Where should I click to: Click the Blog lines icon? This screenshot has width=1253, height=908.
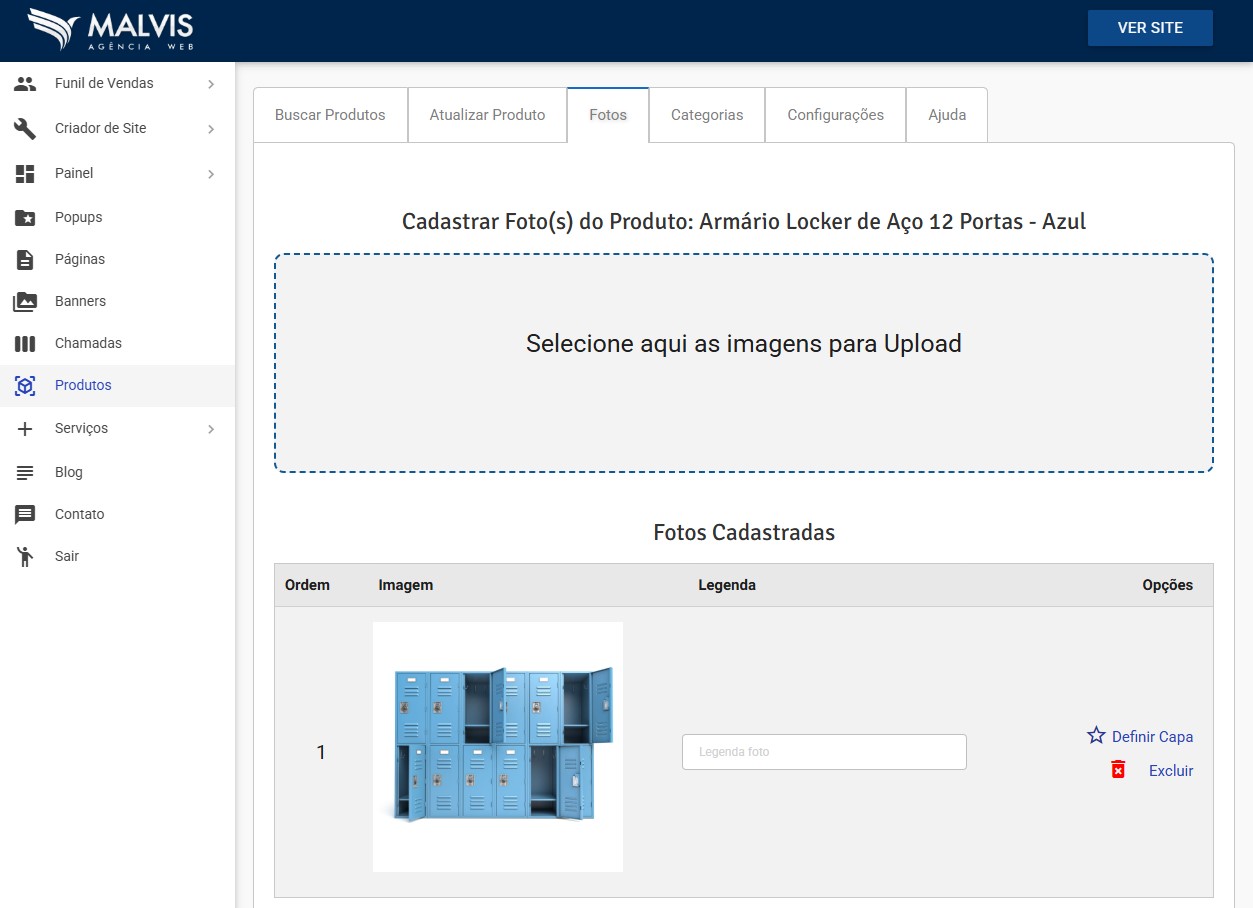pos(25,472)
